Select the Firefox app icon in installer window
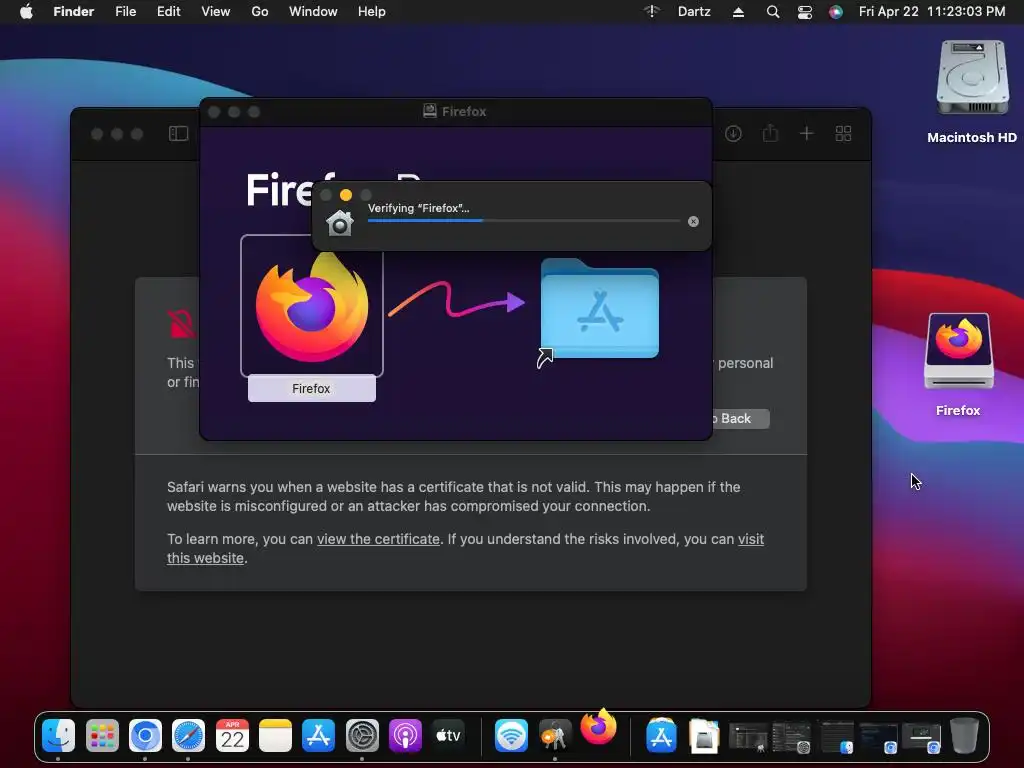This screenshot has width=1024, height=768. click(x=312, y=306)
